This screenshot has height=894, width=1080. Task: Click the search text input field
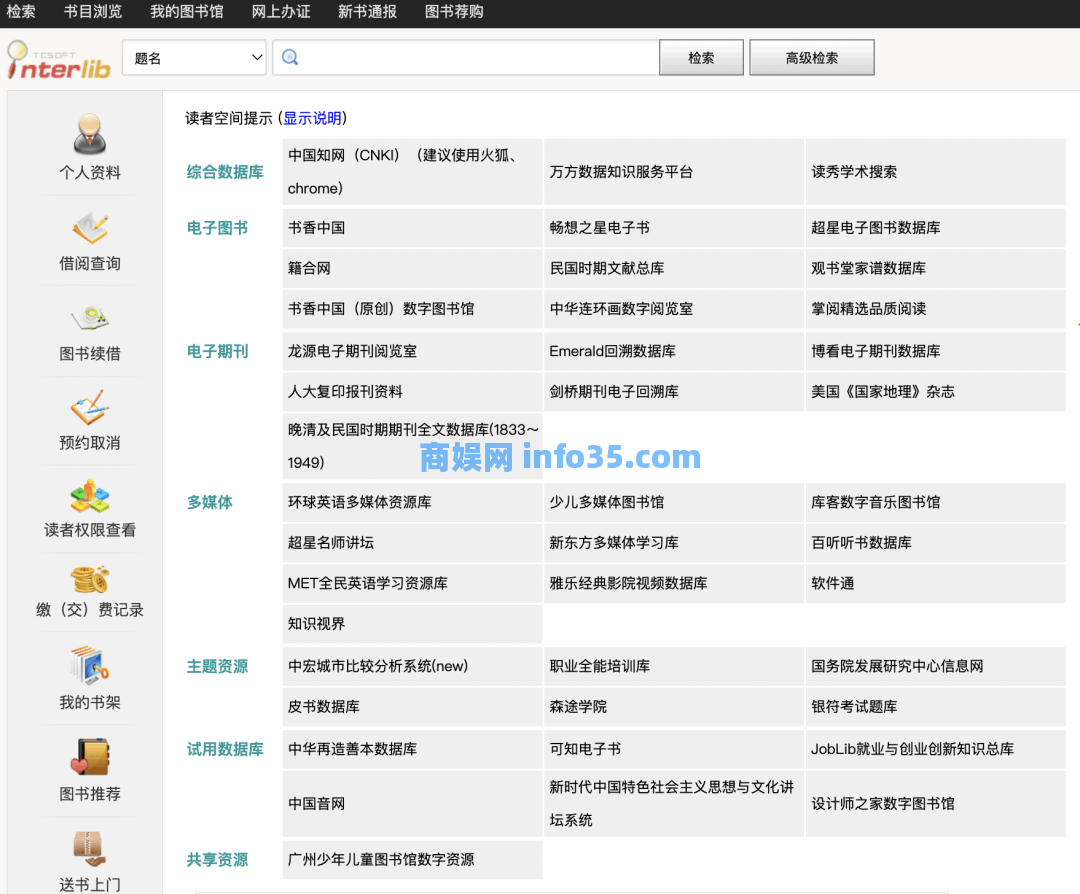click(x=466, y=58)
